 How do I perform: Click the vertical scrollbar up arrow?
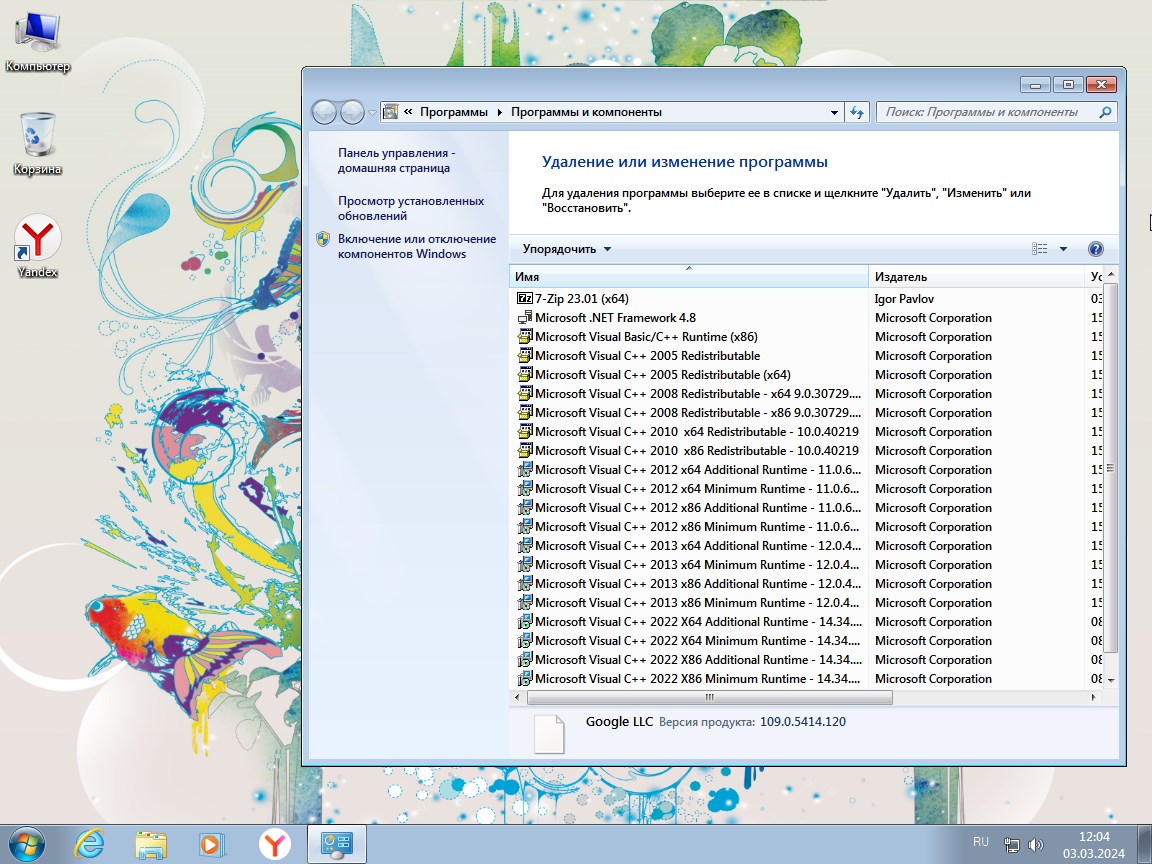click(1111, 275)
